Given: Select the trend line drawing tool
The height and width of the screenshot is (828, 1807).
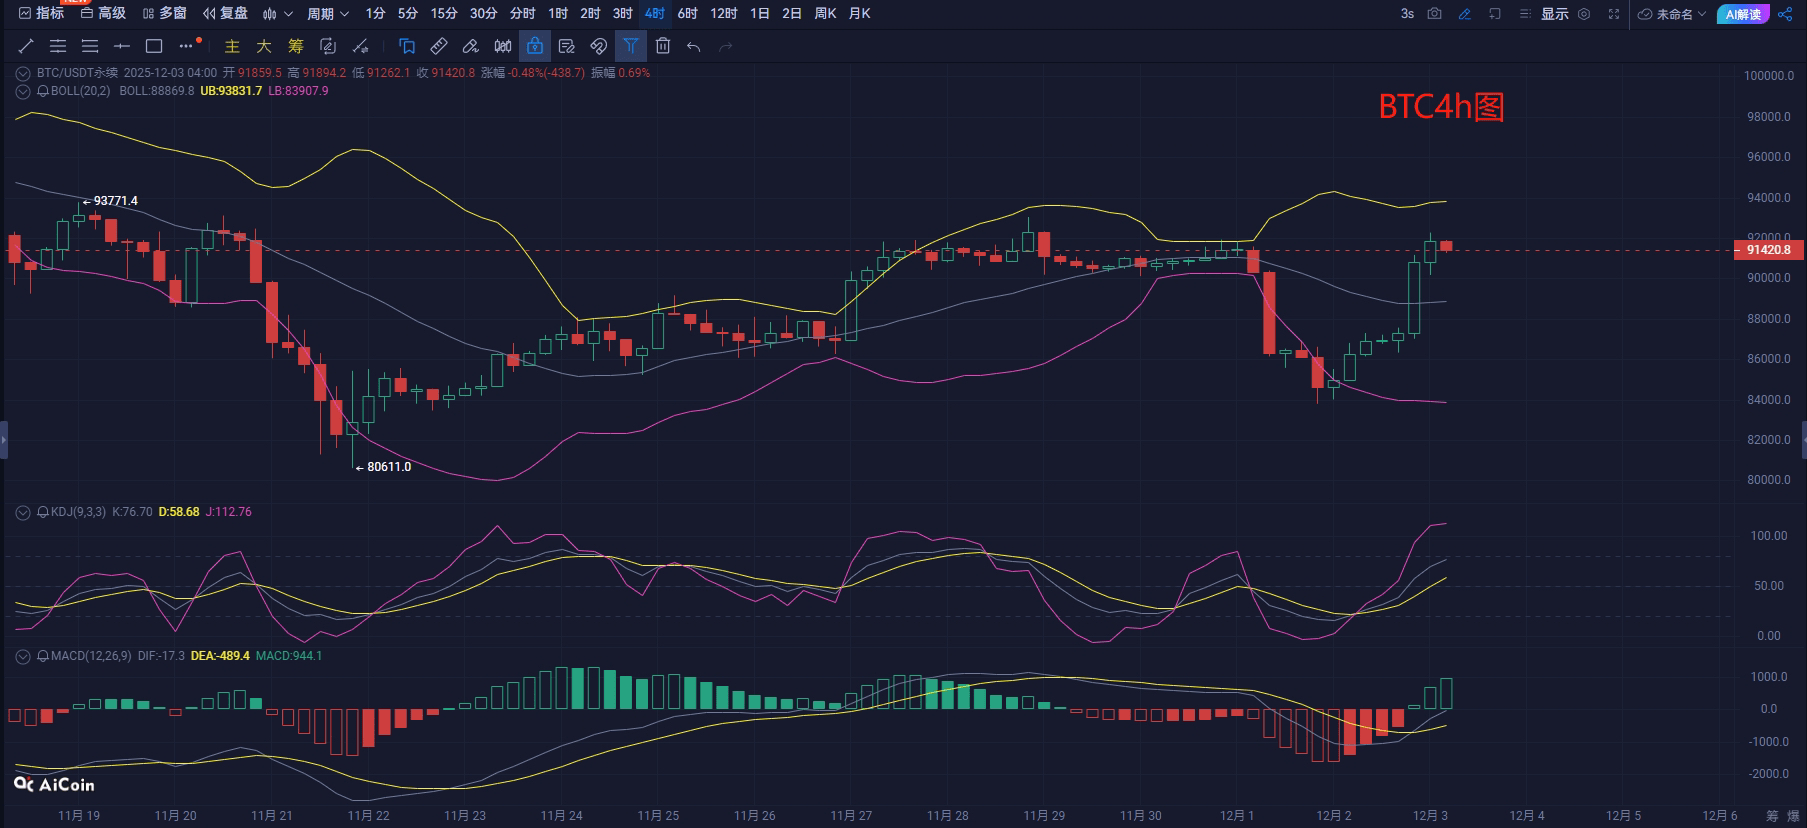Looking at the screenshot, I should [26, 46].
